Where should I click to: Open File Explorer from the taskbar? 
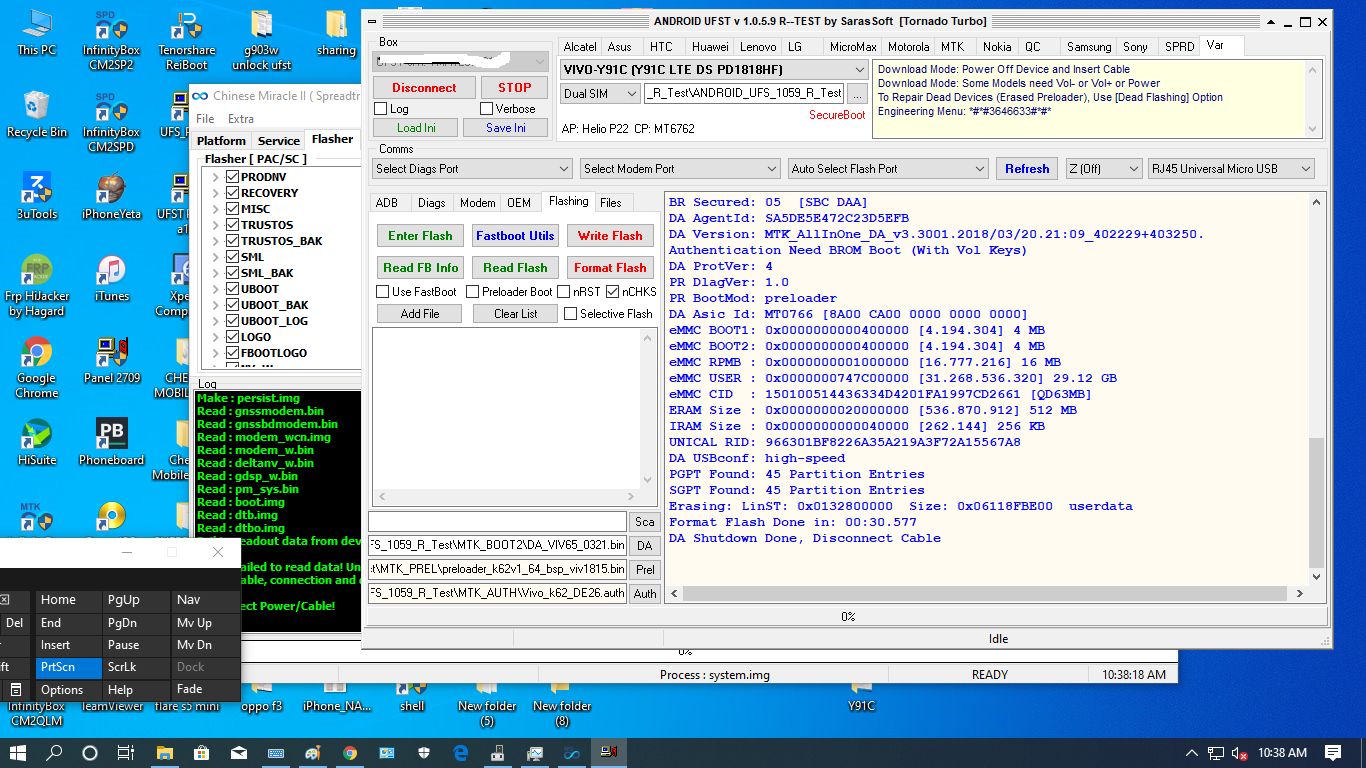click(x=164, y=753)
